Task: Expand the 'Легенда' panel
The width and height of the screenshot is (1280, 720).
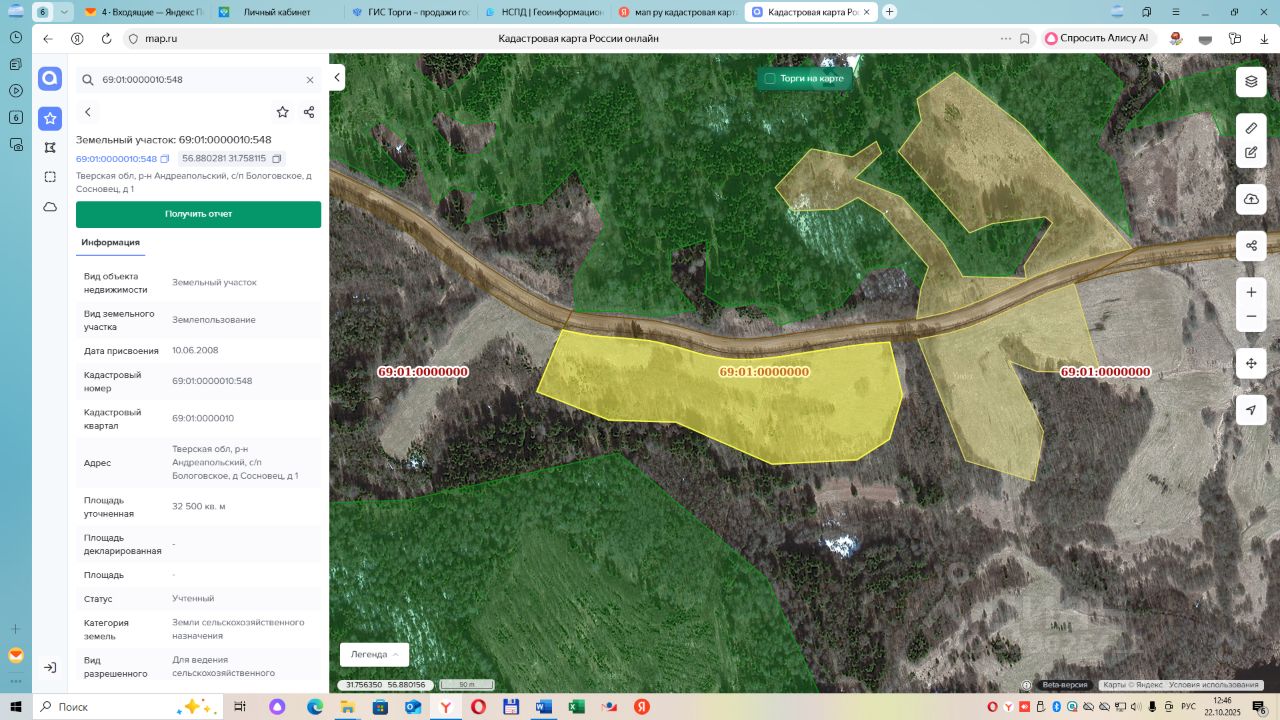Action: (375, 654)
